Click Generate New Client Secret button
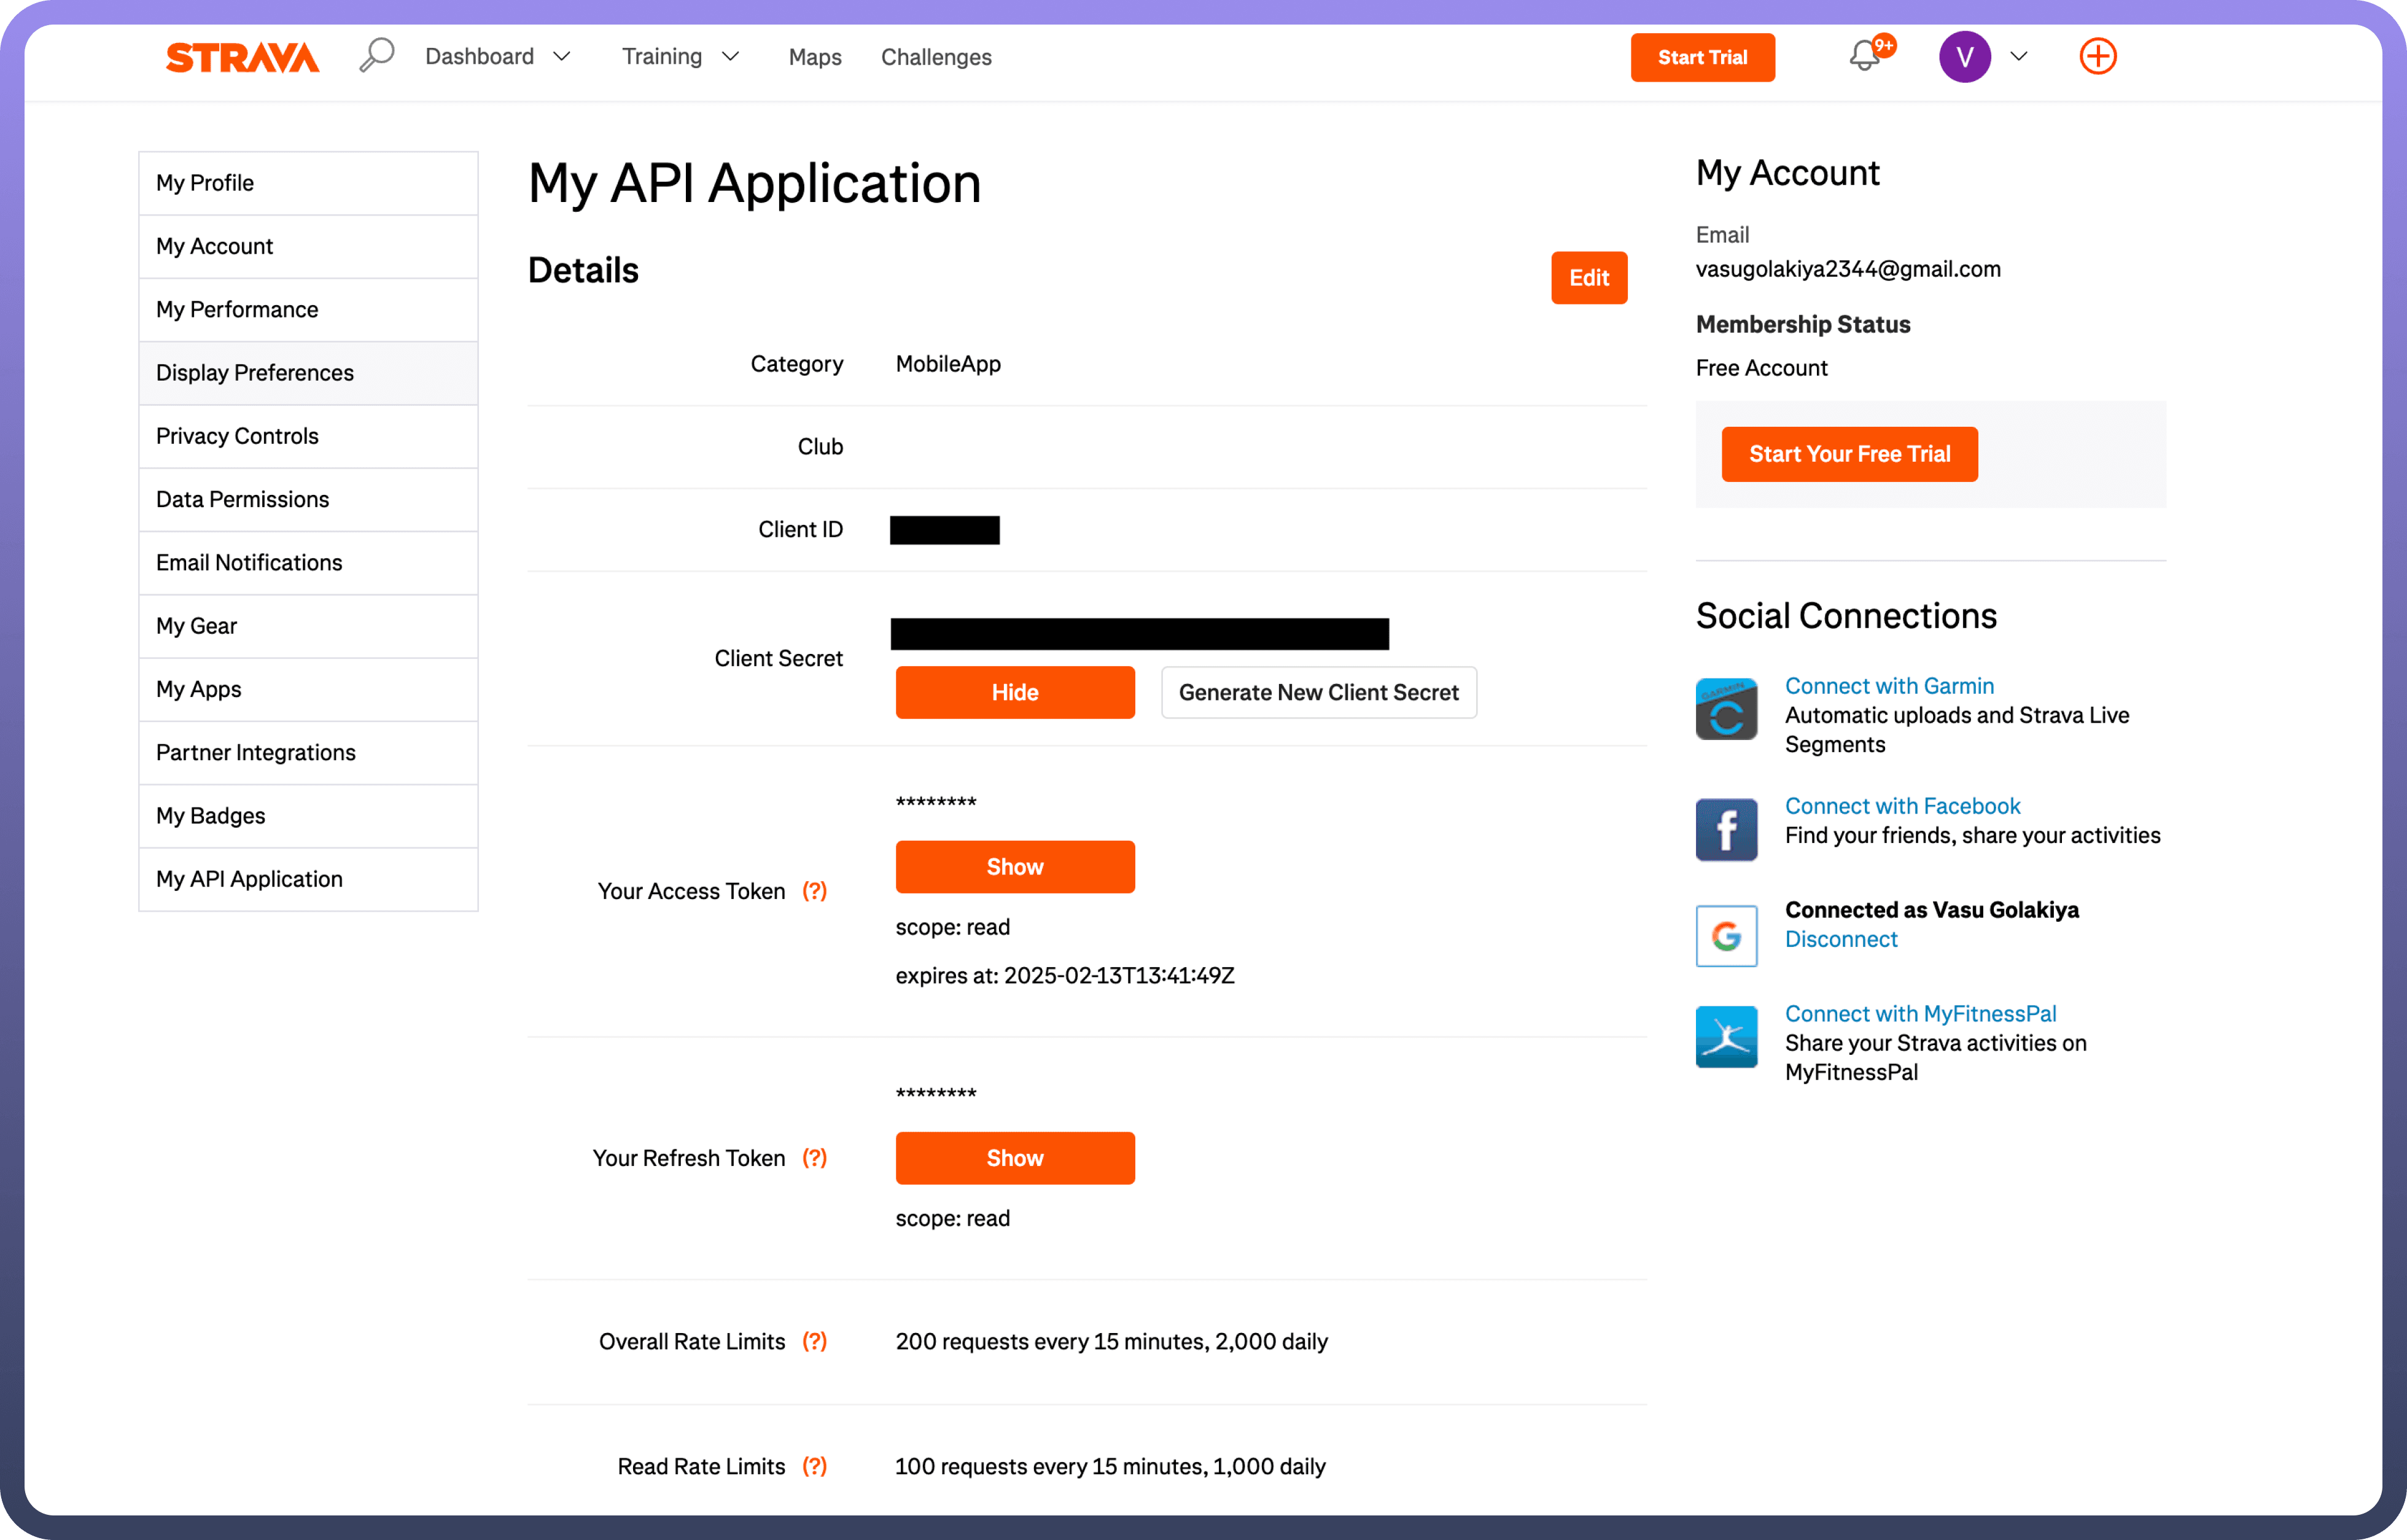This screenshot has width=2407, height=1540. point(1318,692)
